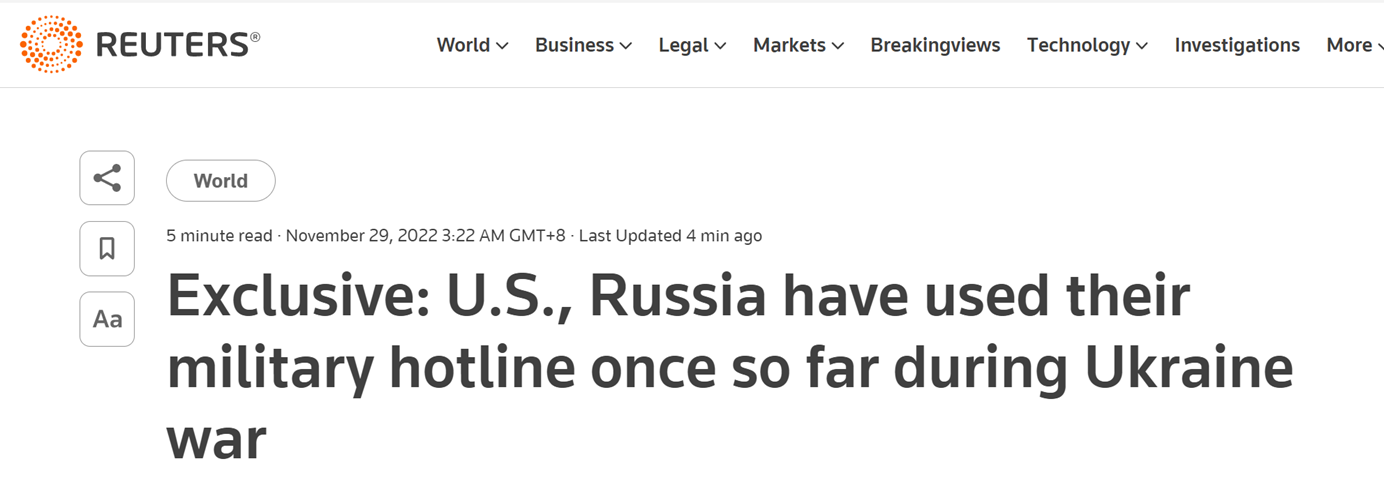Viewport: 1384px width, 489px height.
Task: Click the World category tag pill
Action: point(220,181)
